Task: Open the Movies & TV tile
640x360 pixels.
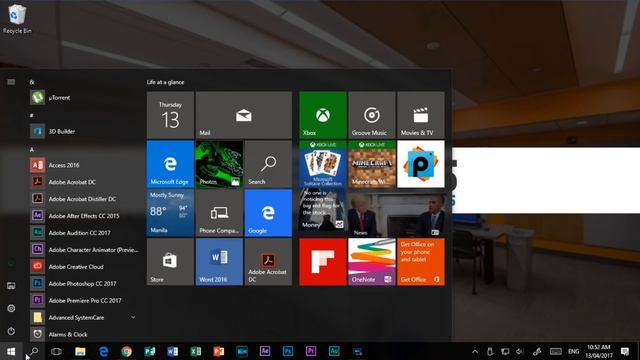Action: pos(421,115)
